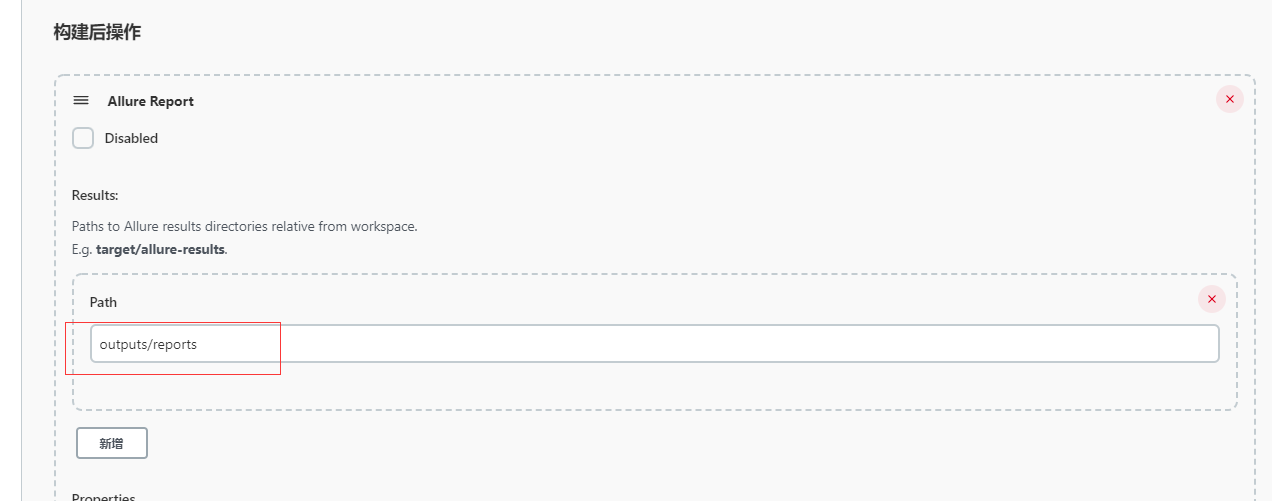The image size is (1272, 501).
Task: Grab the Allure Report drag handle icon
Action: coord(81,101)
